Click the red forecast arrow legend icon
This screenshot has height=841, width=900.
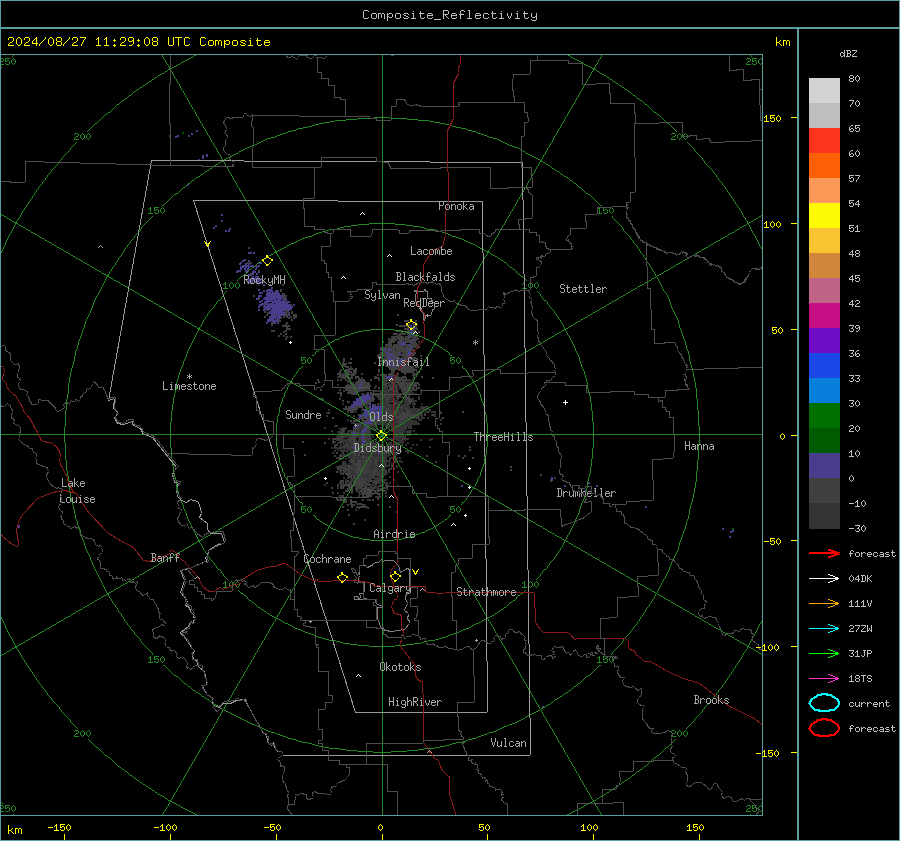[x=824, y=553]
